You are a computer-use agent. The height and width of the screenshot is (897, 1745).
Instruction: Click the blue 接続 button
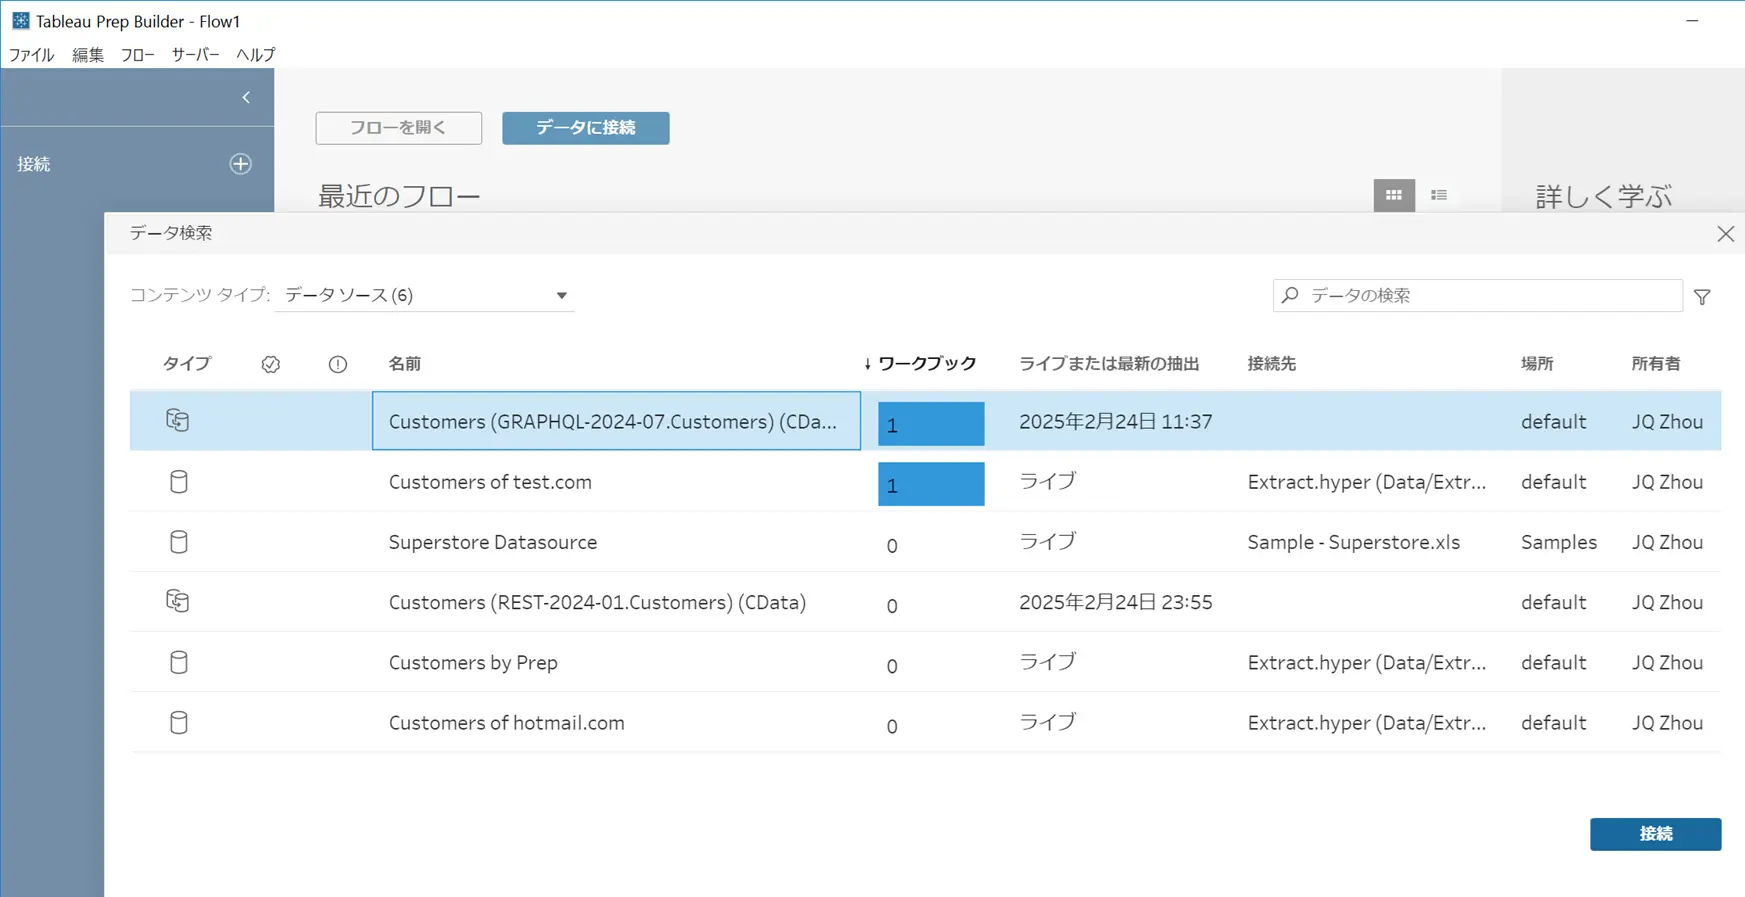pyautogui.click(x=1655, y=834)
